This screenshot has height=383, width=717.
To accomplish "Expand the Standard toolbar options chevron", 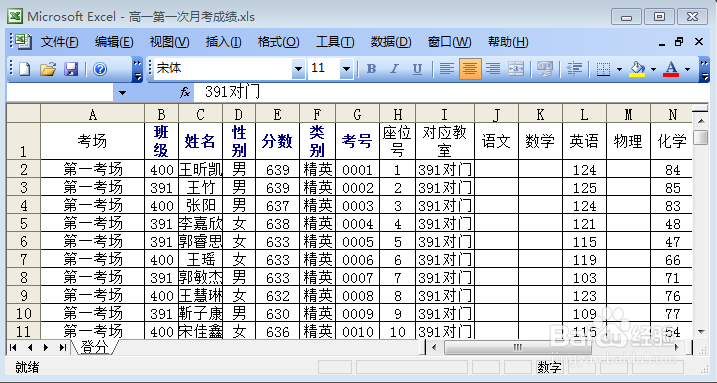I will (137, 69).
